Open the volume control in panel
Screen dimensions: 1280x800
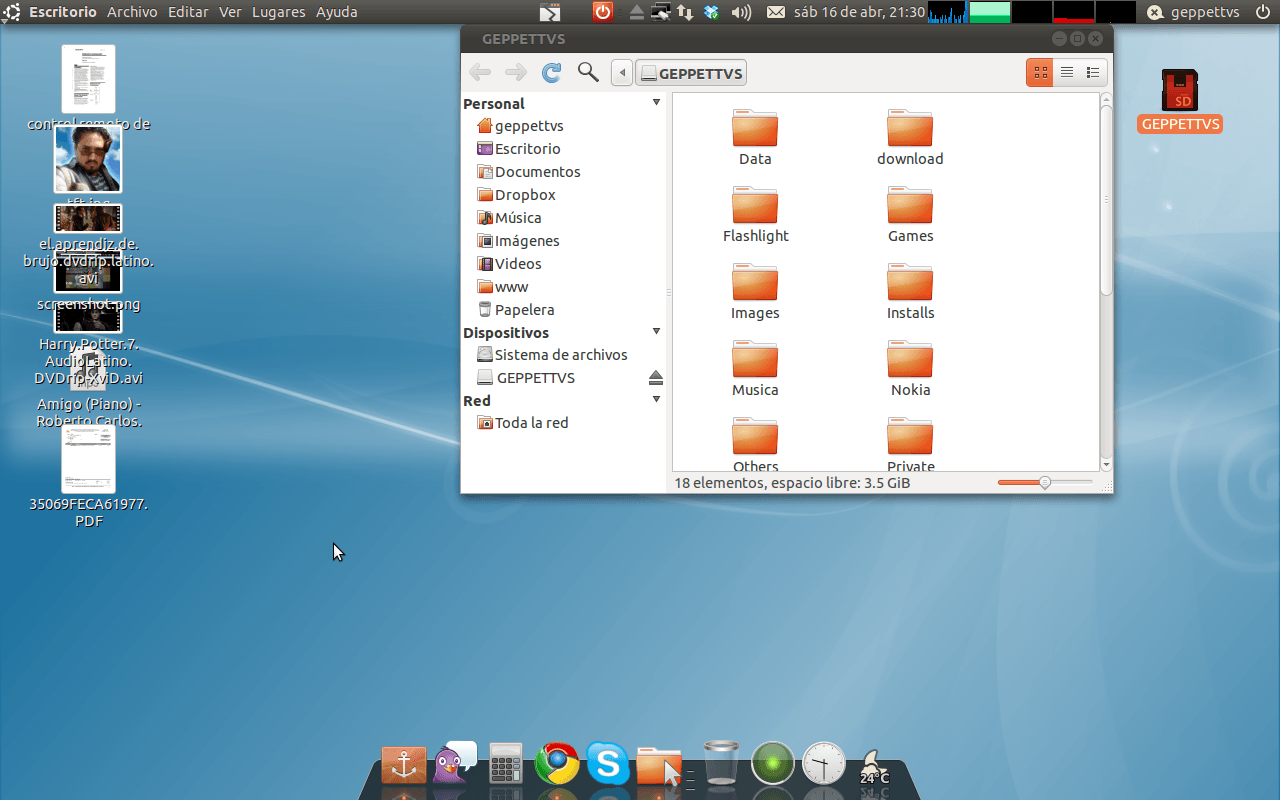(x=741, y=12)
